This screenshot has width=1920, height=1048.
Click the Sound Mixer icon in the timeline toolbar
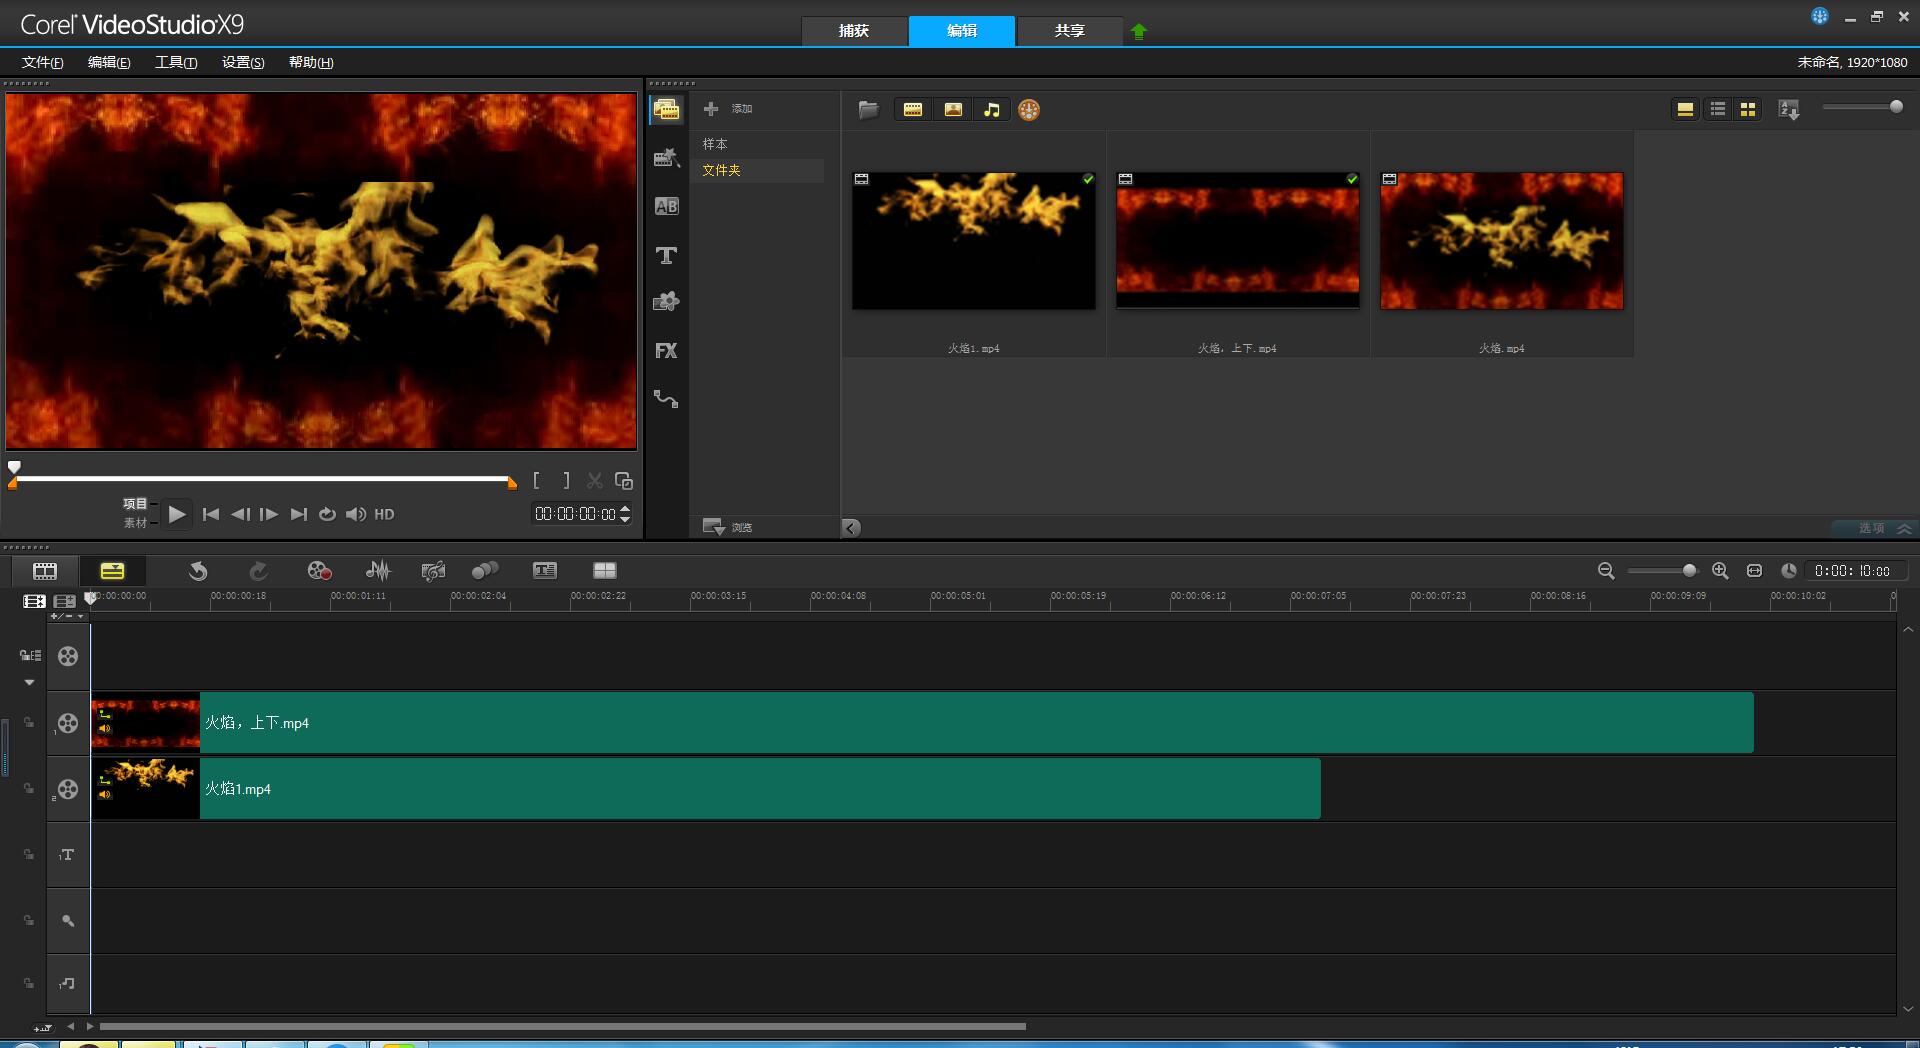pos(378,570)
